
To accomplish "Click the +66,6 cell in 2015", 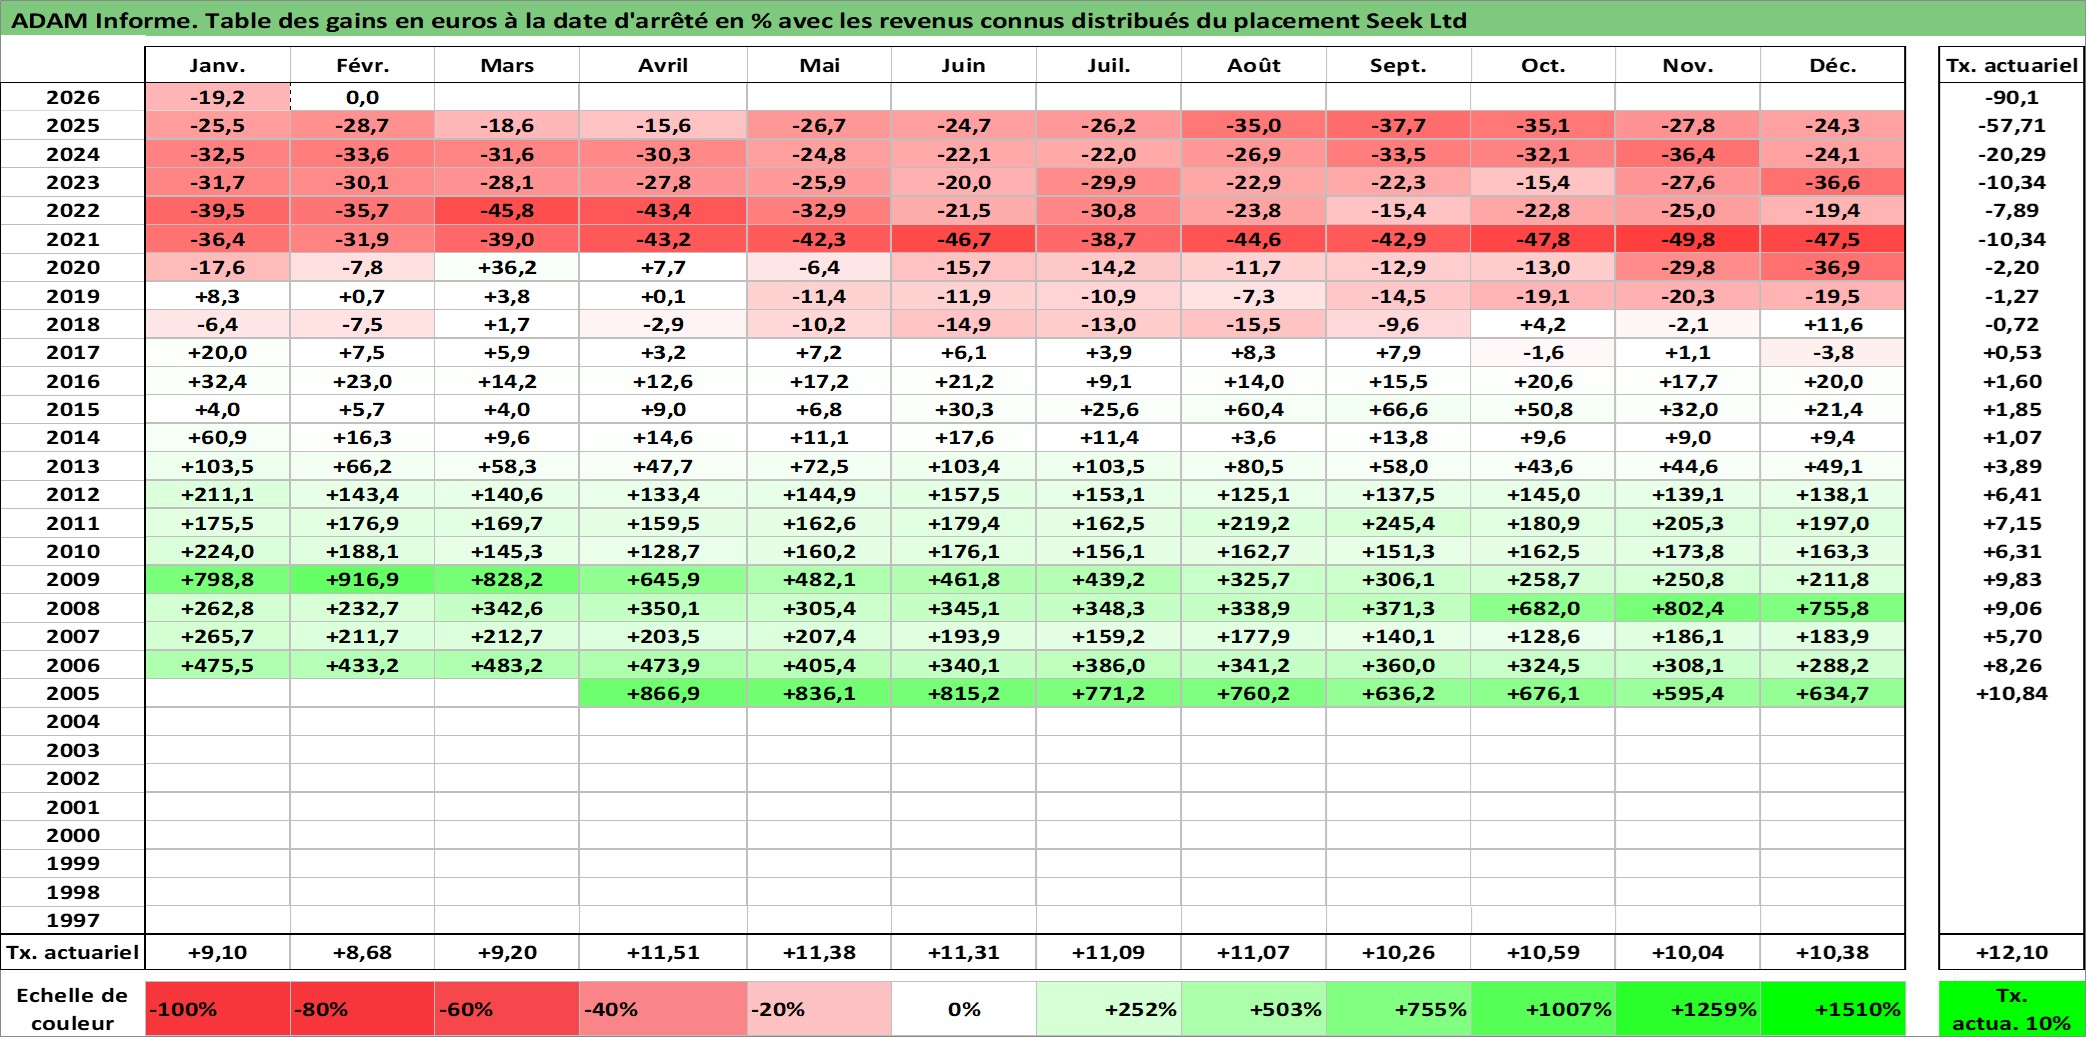I will coord(1398,409).
